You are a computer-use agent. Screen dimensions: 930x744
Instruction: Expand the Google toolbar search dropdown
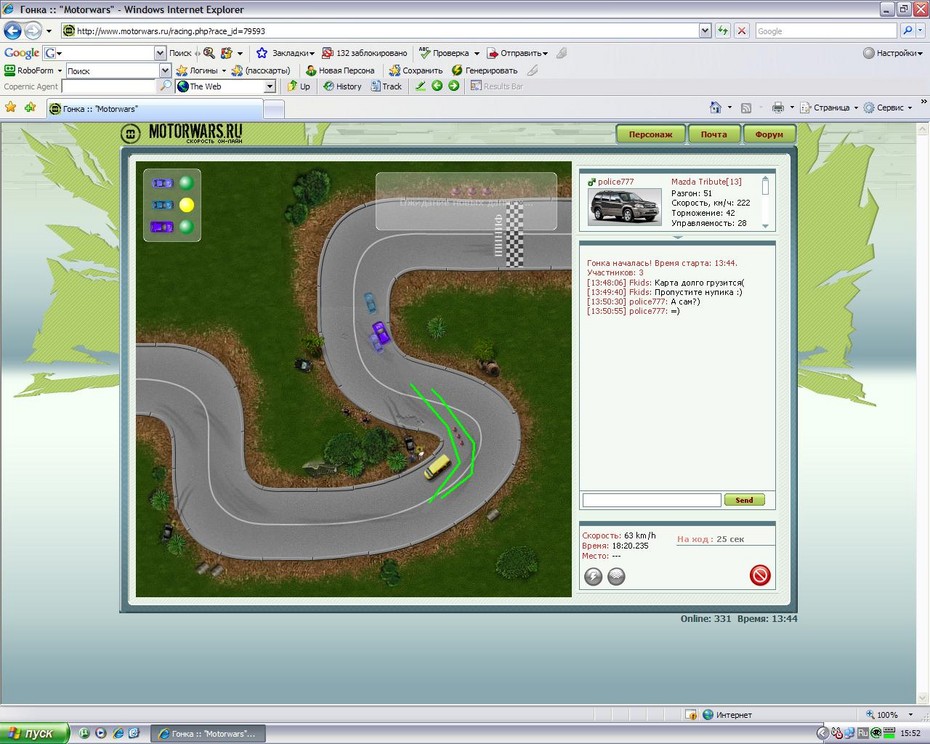160,53
